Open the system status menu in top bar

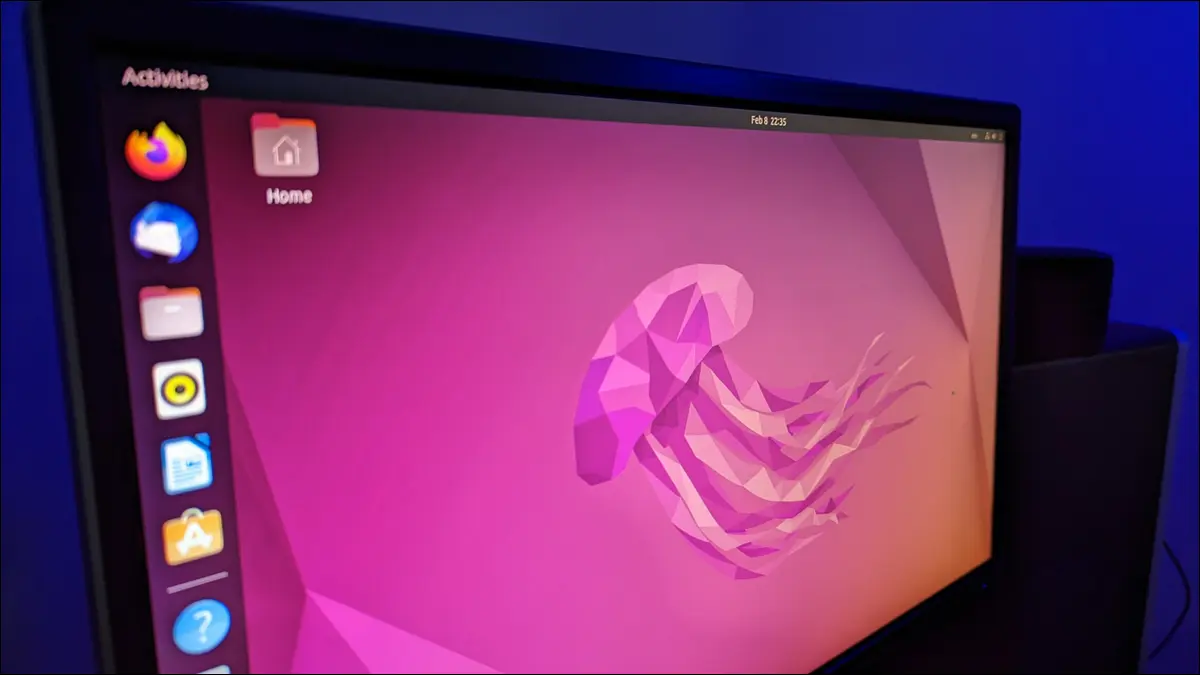985,135
